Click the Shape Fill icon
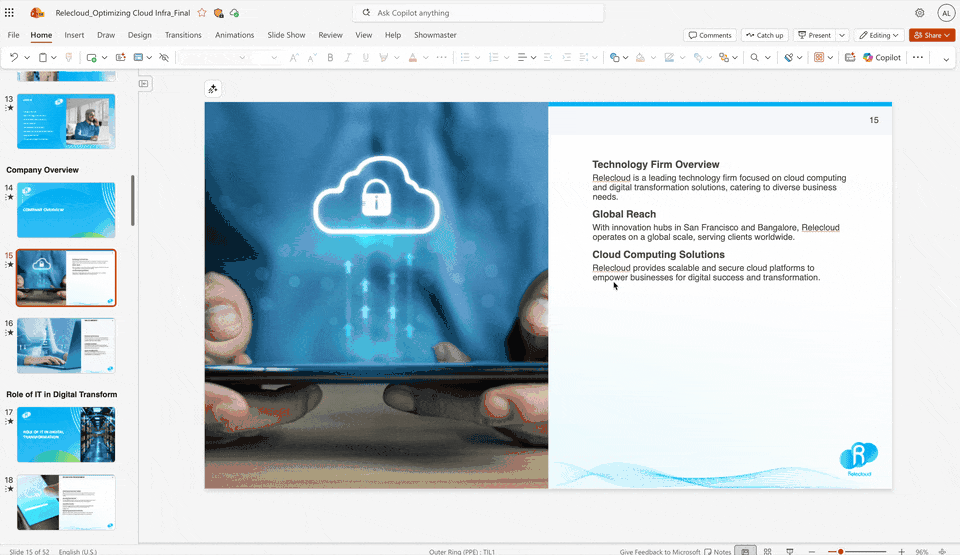This screenshot has width=960, height=555. coord(640,57)
